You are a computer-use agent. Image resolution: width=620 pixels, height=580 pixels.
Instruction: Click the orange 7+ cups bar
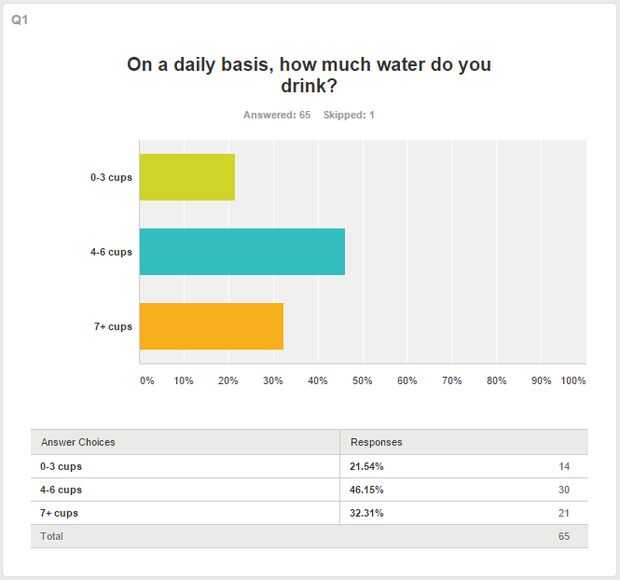pyautogui.click(x=211, y=326)
